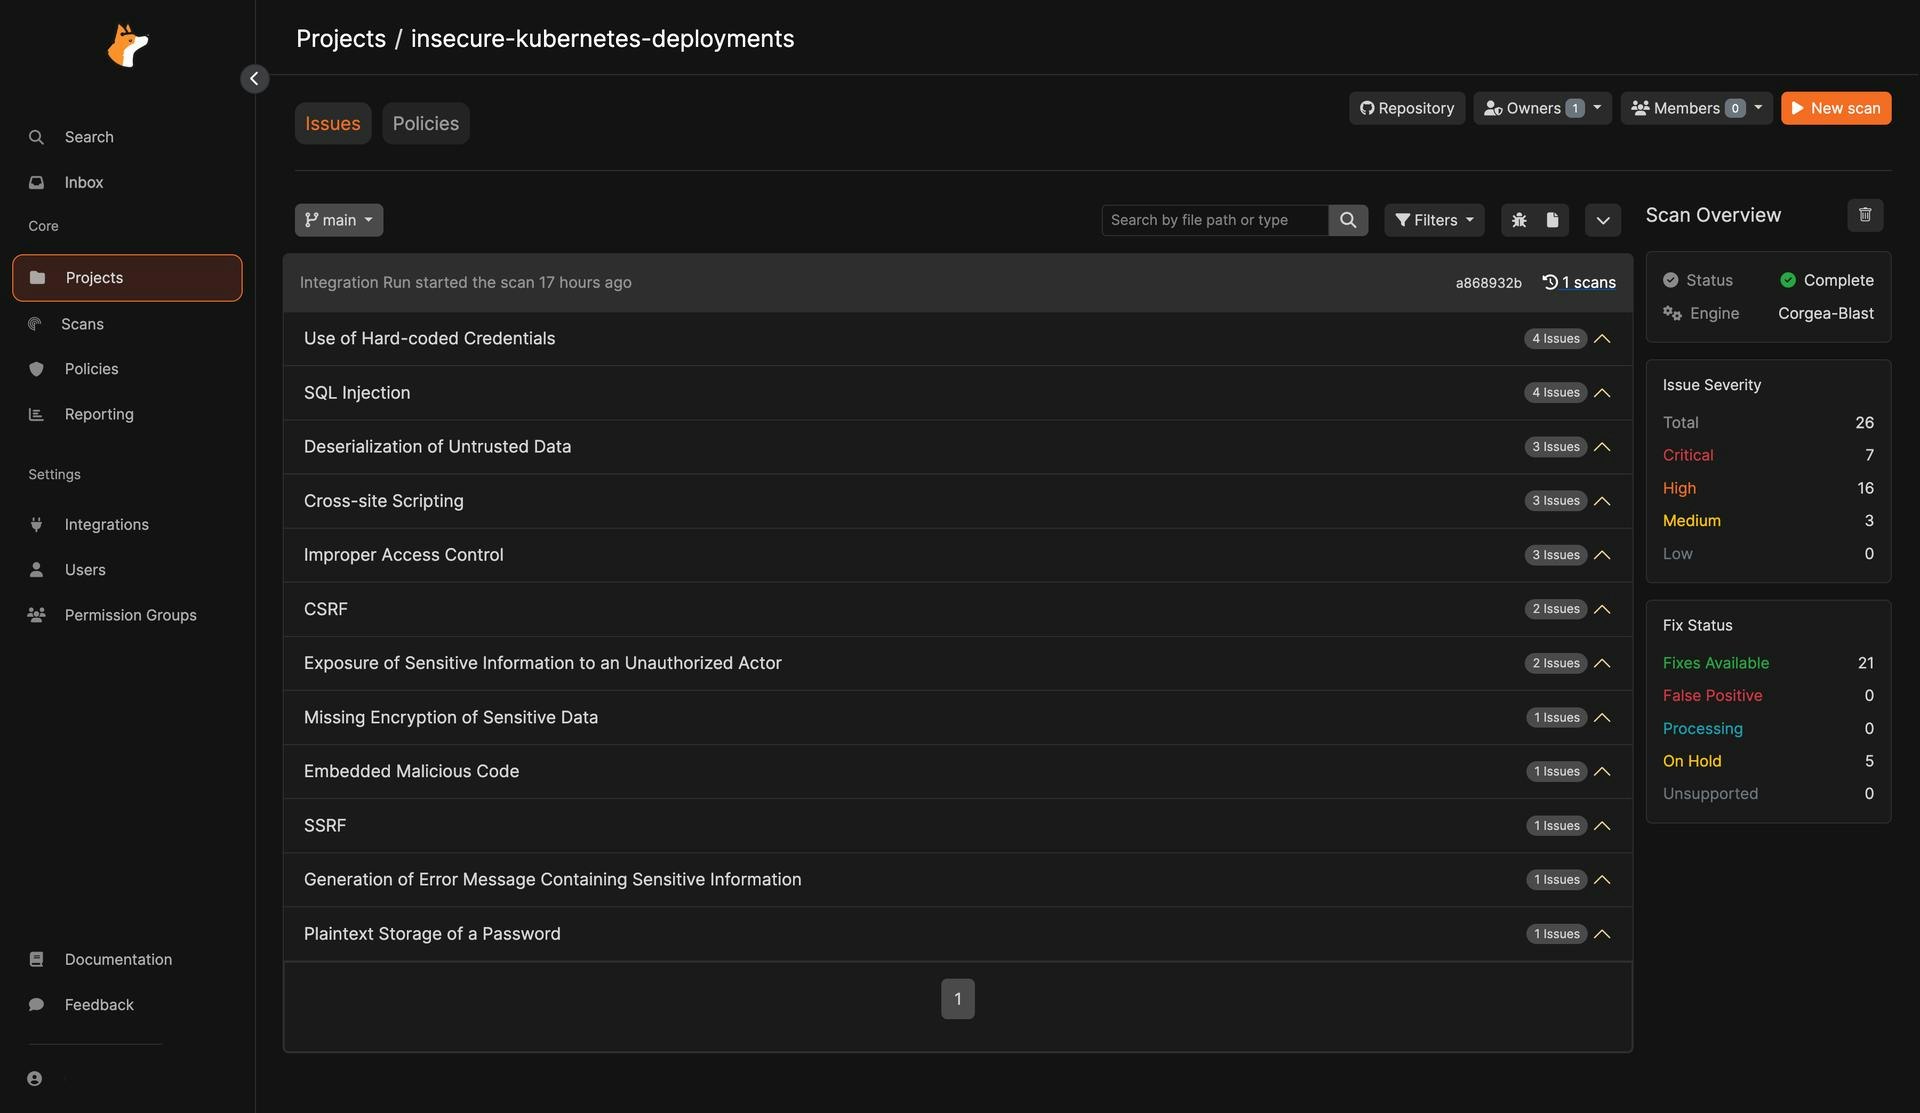Viewport: 1920px width, 1113px height.
Task: Click the search magnifier button
Action: click(1347, 220)
